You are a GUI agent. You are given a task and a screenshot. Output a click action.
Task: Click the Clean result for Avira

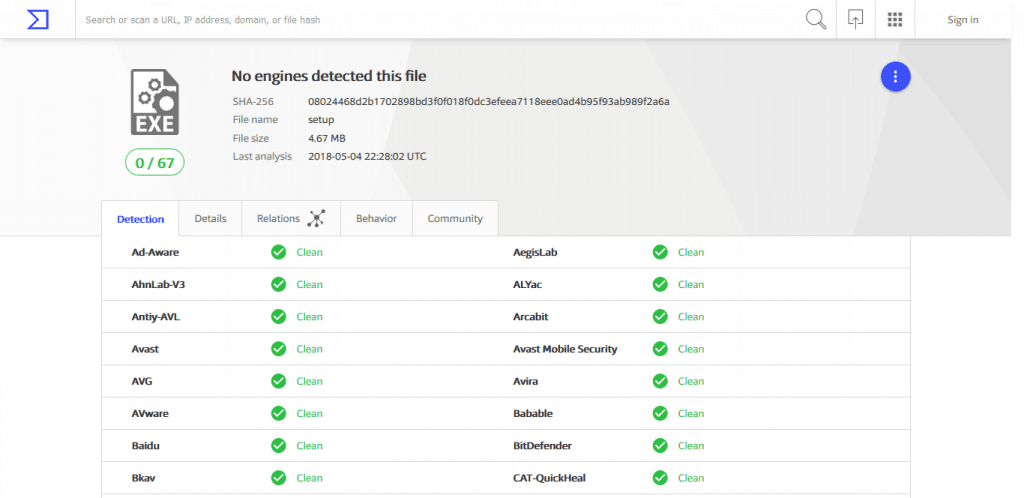point(691,381)
